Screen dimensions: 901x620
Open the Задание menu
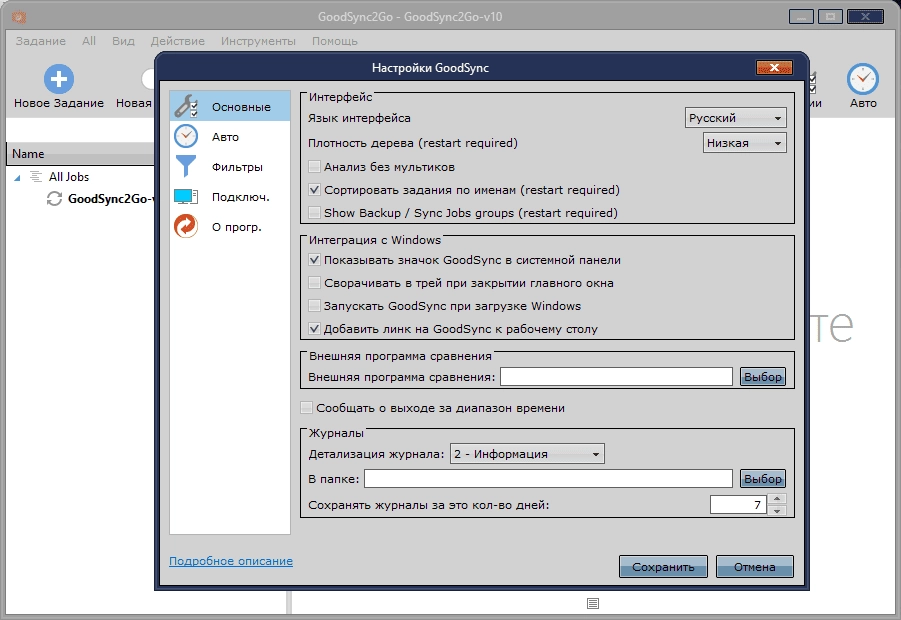(41, 41)
